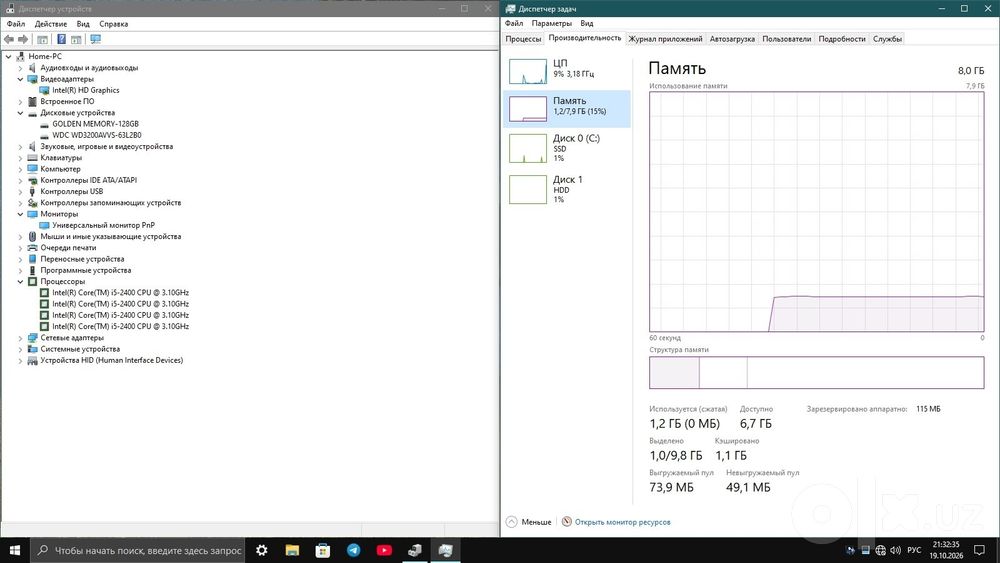This screenshot has width=1000, height=563.
Task: Click the Структура памяти composition bar
Action: pos(816,372)
